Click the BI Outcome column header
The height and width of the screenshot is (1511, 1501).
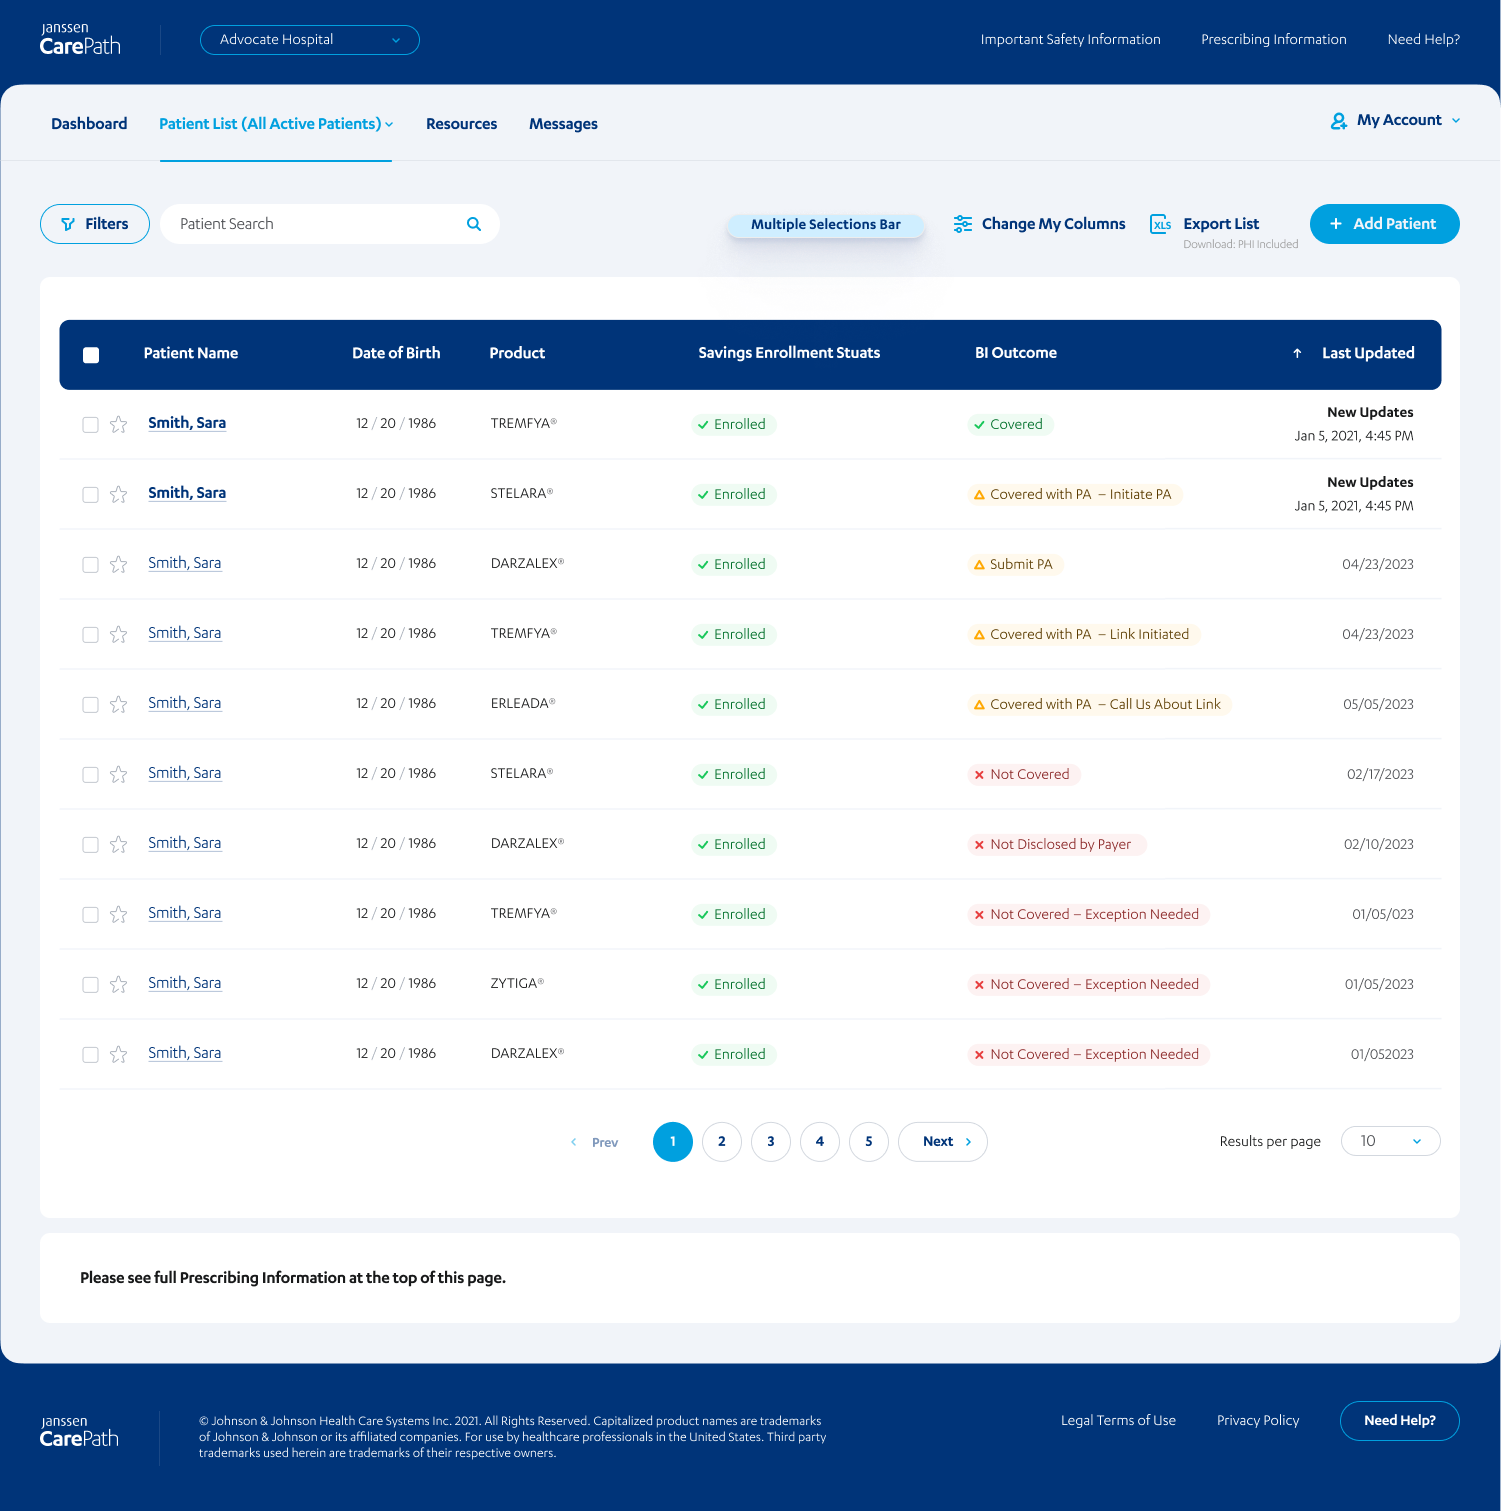pyautogui.click(x=1016, y=353)
